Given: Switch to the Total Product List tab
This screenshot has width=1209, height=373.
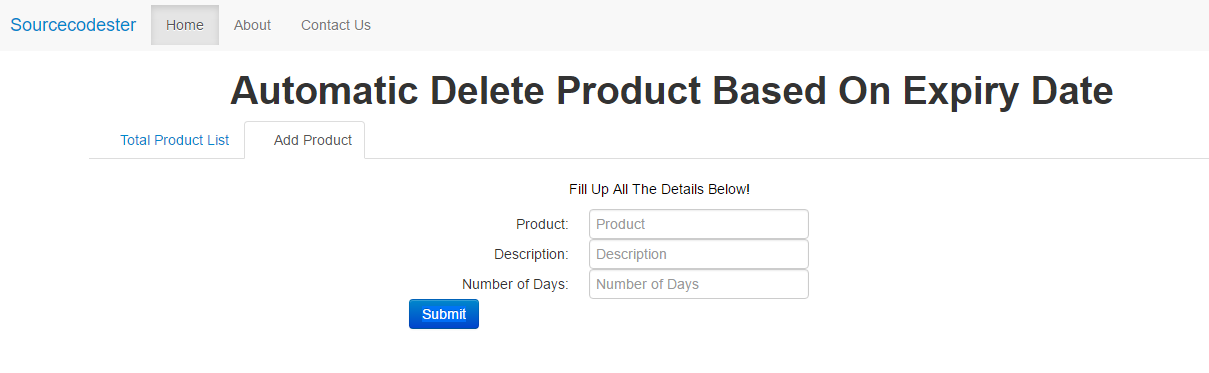Looking at the screenshot, I should [x=175, y=140].
